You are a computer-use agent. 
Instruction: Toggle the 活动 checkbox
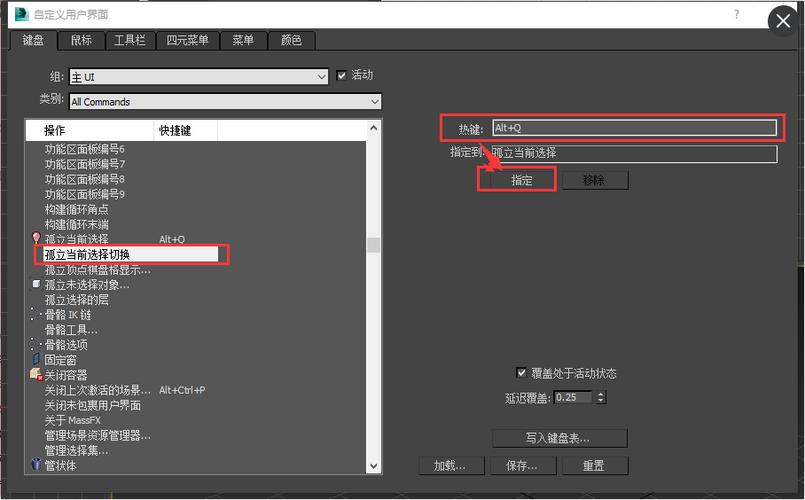tap(341, 75)
